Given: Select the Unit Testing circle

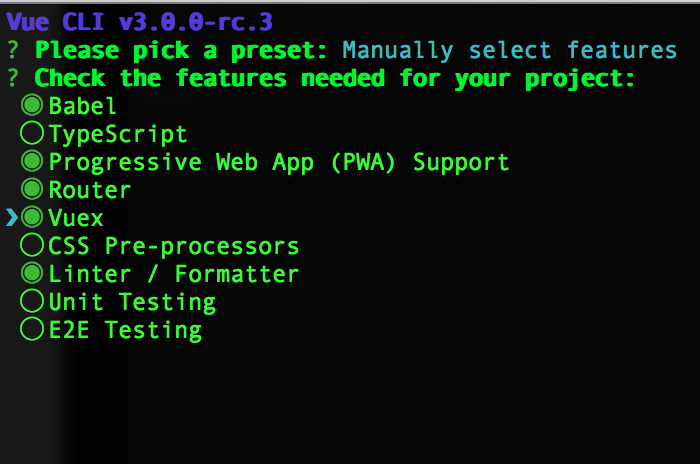Looking at the screenshot, I should 32,301.
